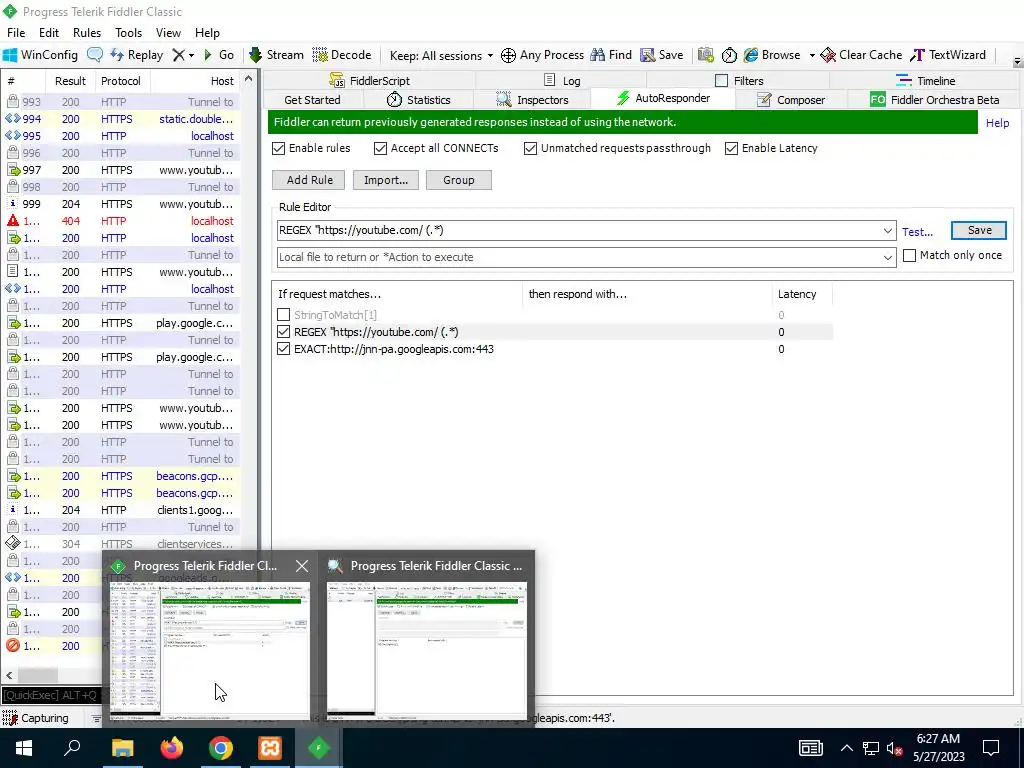Open the Composer tab
This screenshot has width=1024, height=768.
(x=791, y=100)
